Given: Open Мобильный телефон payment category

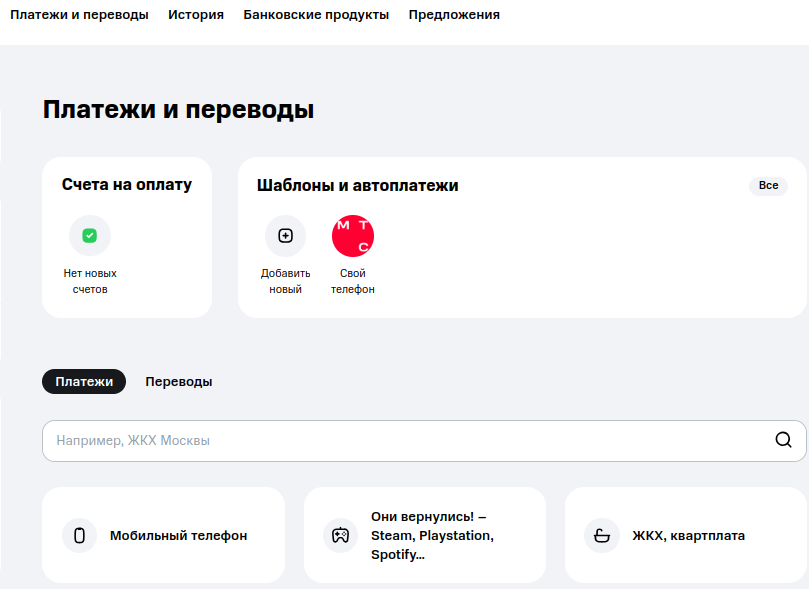Looking at the screenshot, I should 164,535.
